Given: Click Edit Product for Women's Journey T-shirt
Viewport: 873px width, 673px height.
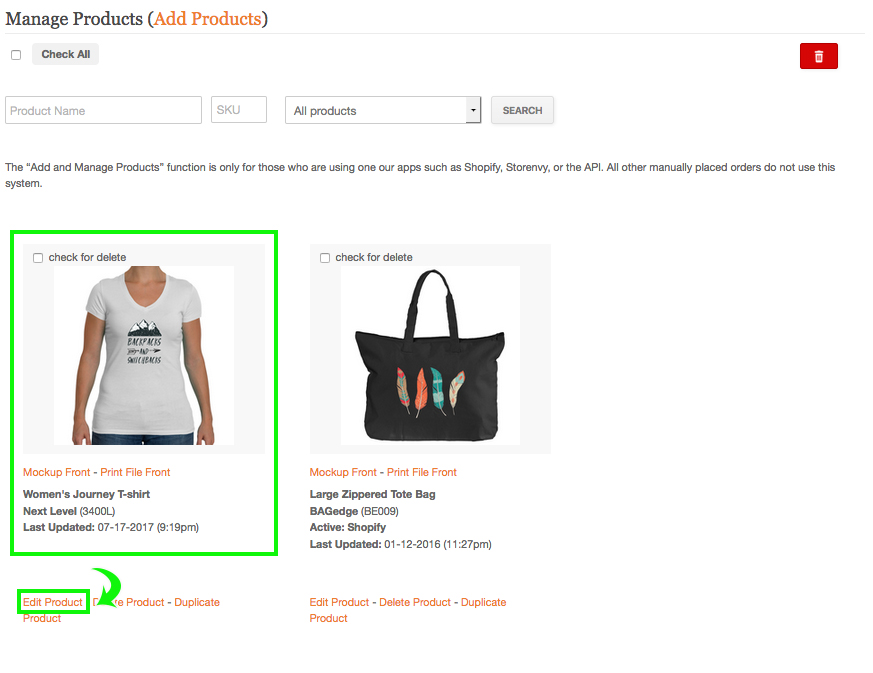Looking at the screenshot, I should (52, 602).
